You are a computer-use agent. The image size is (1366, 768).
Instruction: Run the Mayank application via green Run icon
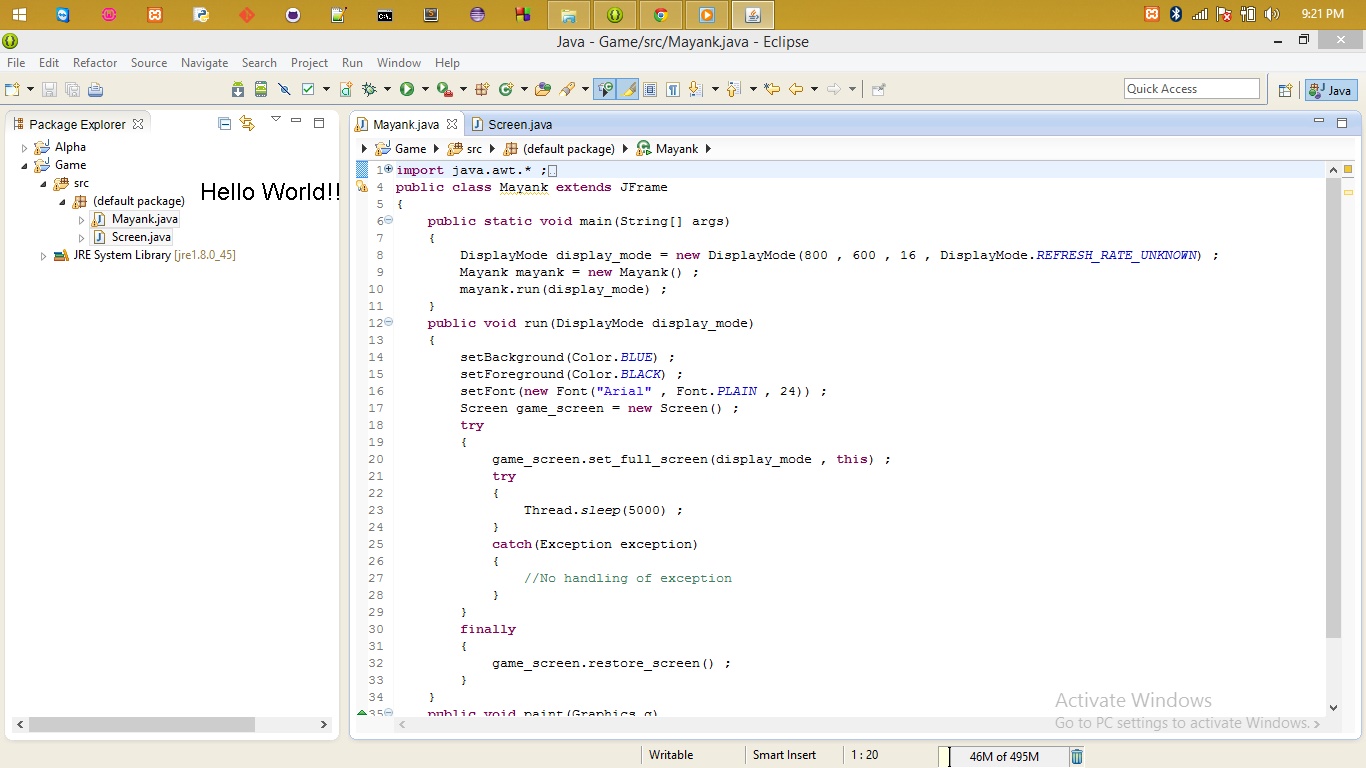click(408, 89)
